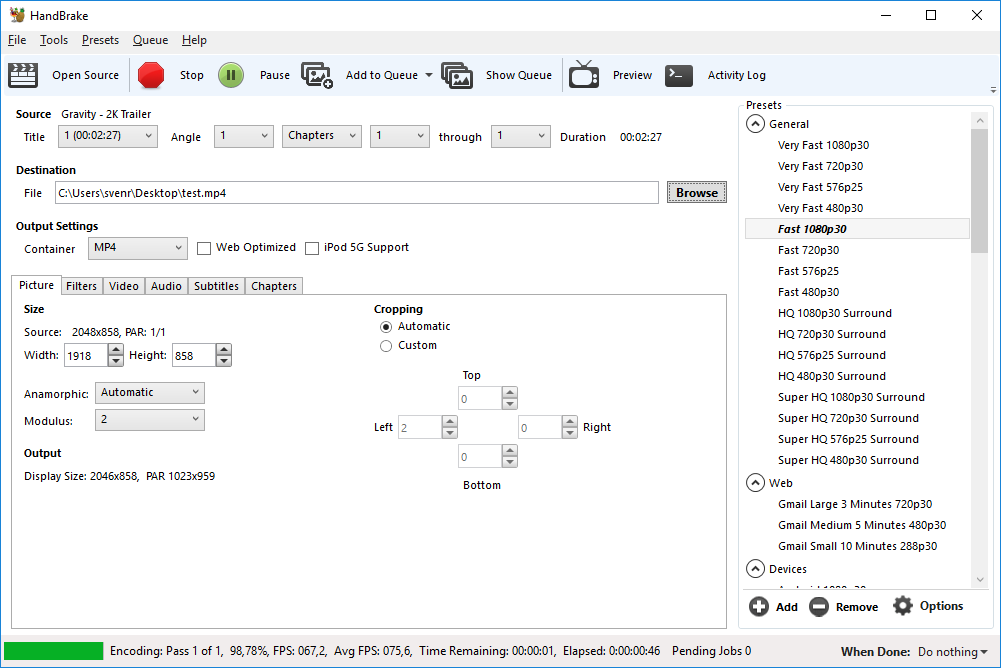Open preset options gear icon

903,605
